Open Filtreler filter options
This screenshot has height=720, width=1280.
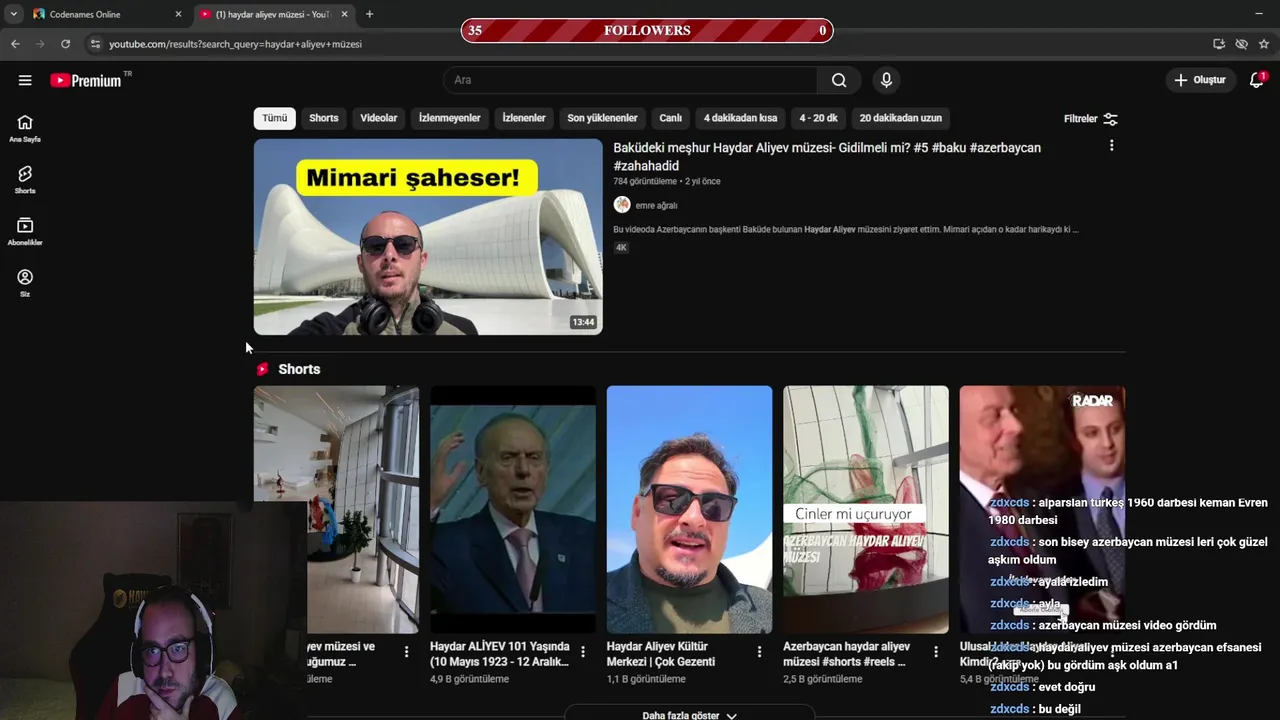tap(1091, 118)
